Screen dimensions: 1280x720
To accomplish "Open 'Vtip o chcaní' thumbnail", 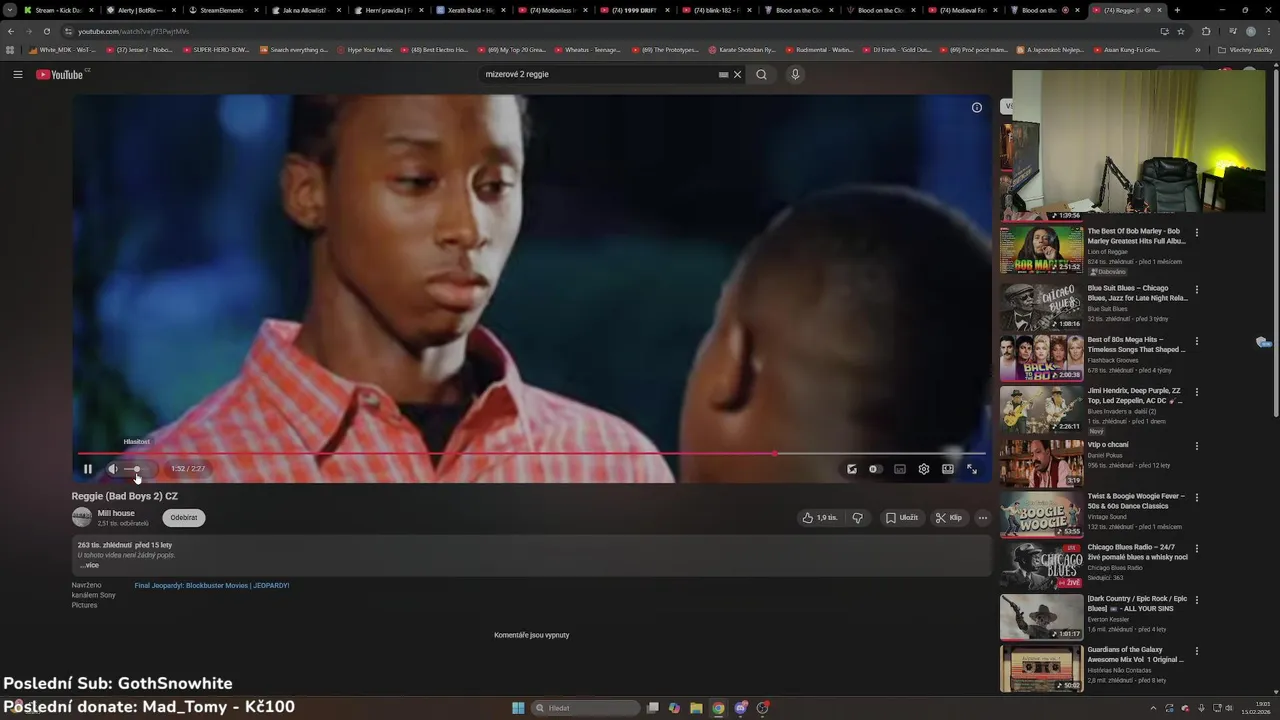I will click(x=1041, y=463).
